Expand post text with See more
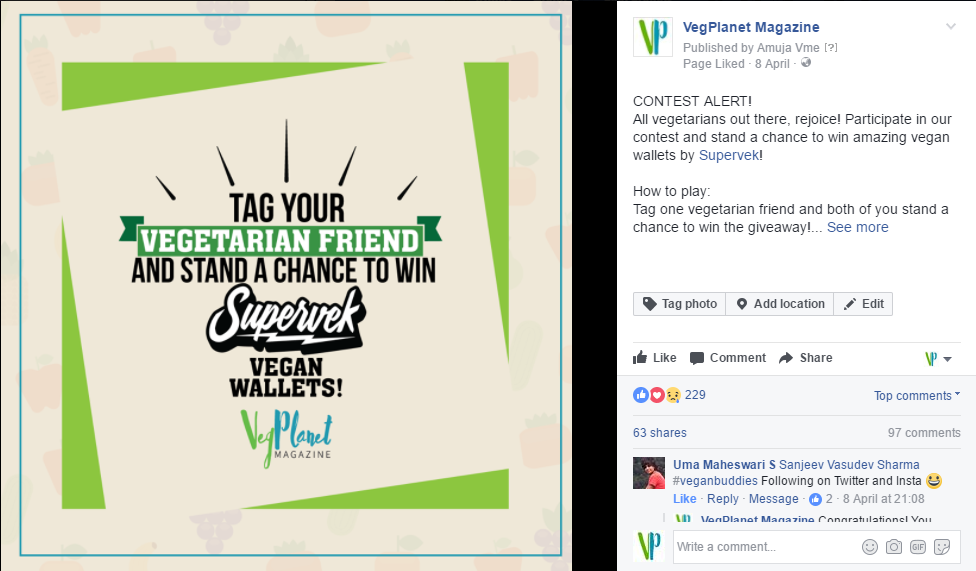Image resolution: width=976 pixels, height=571 pixels. click(x=857, y=227)
